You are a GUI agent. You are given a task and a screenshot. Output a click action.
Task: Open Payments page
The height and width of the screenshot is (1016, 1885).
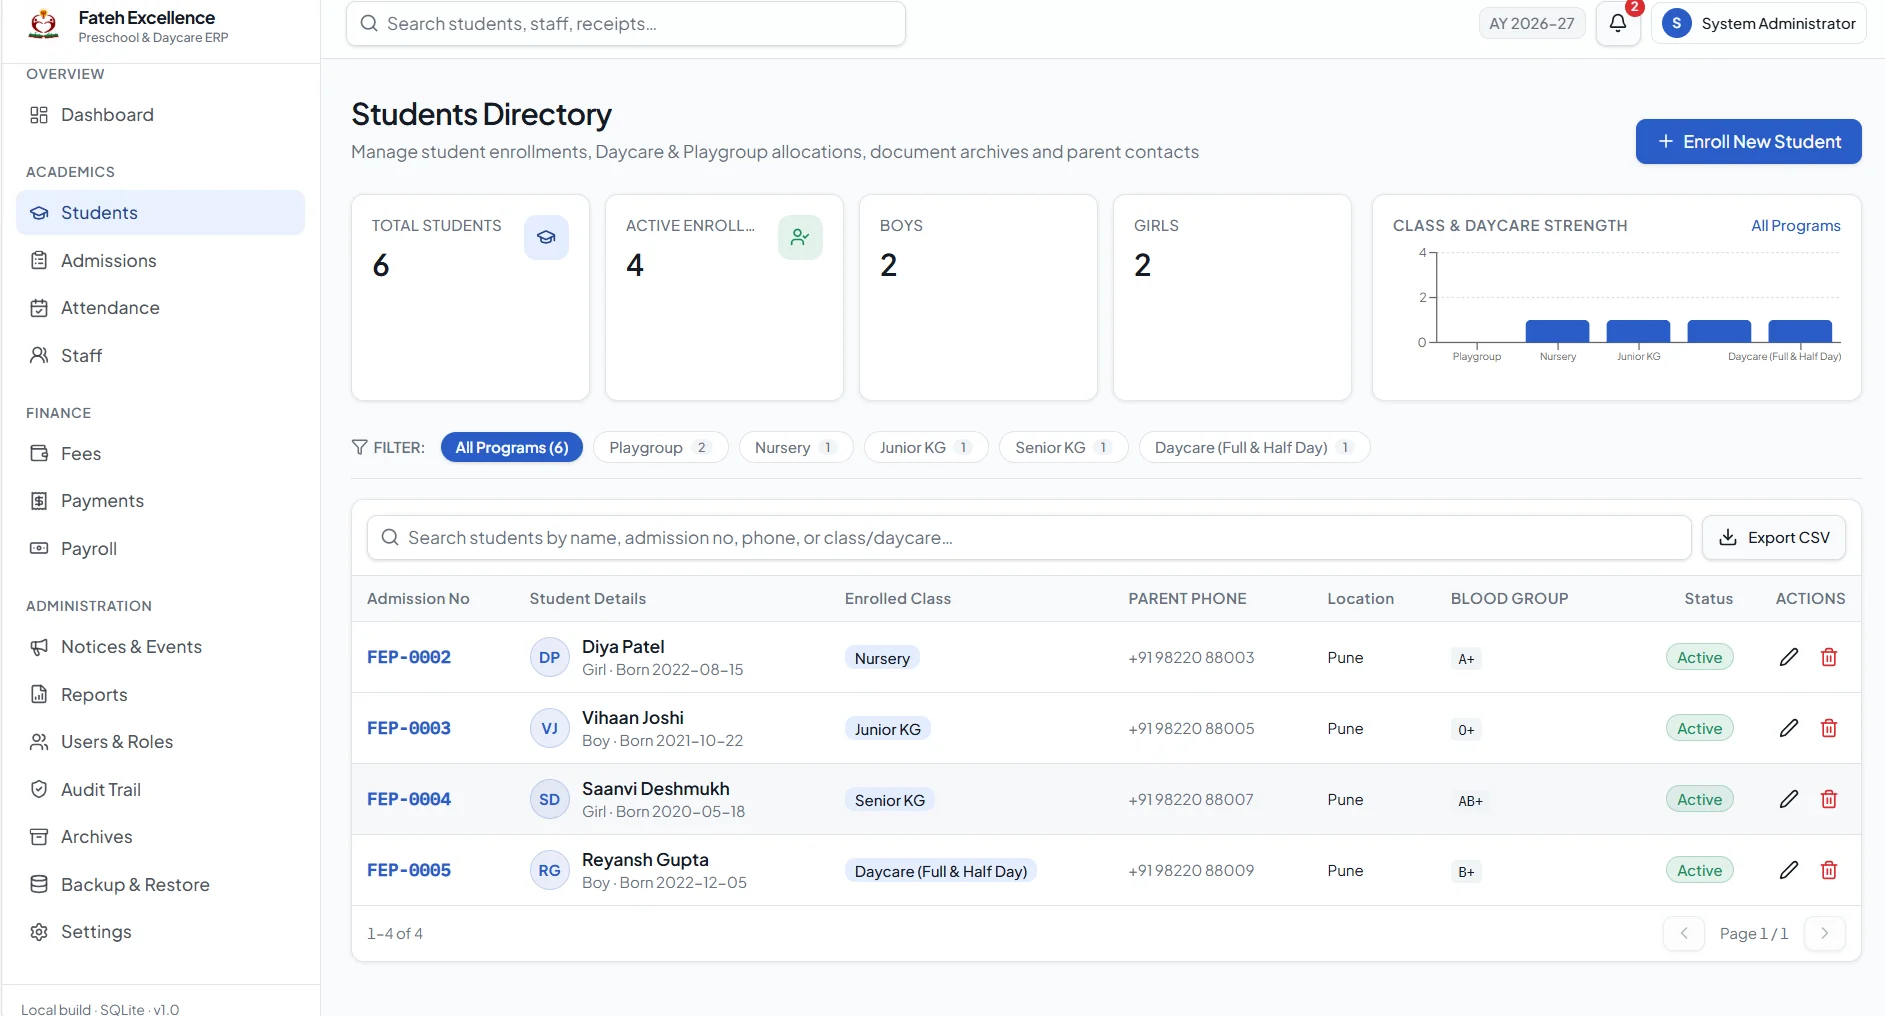[160, 501]
